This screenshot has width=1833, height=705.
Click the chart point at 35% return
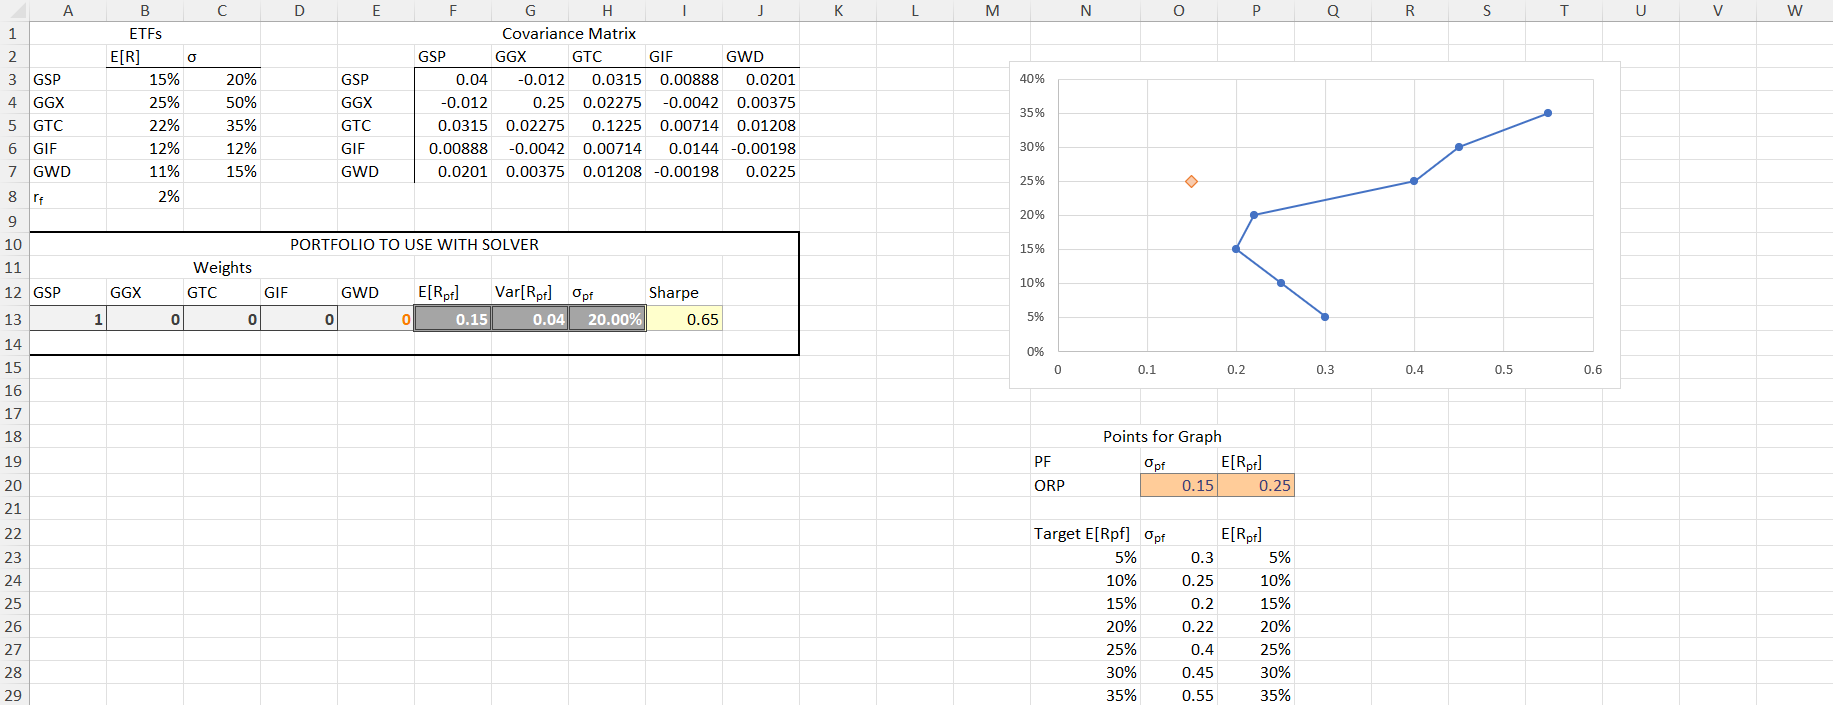pos(1548,113)
